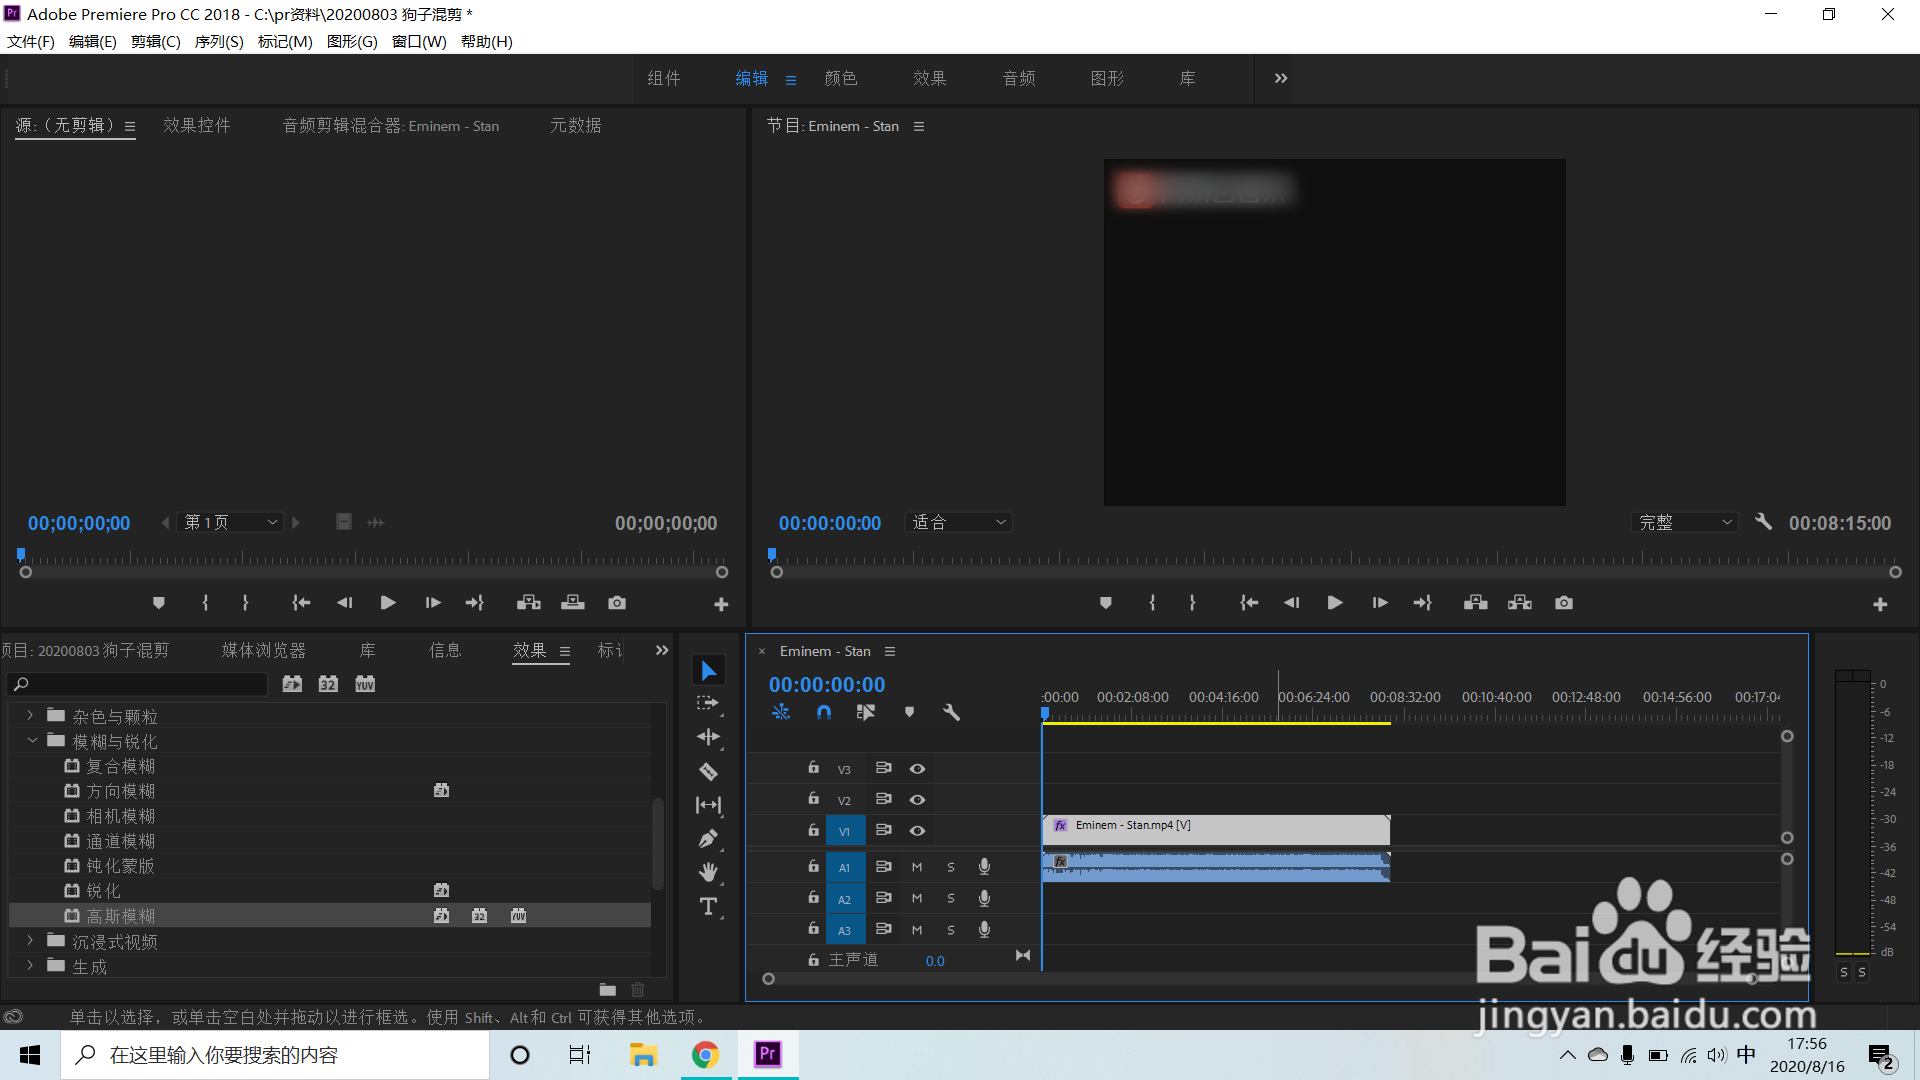Click the effects search field
Screen dimensions: 1920x1080
(138, 684)
